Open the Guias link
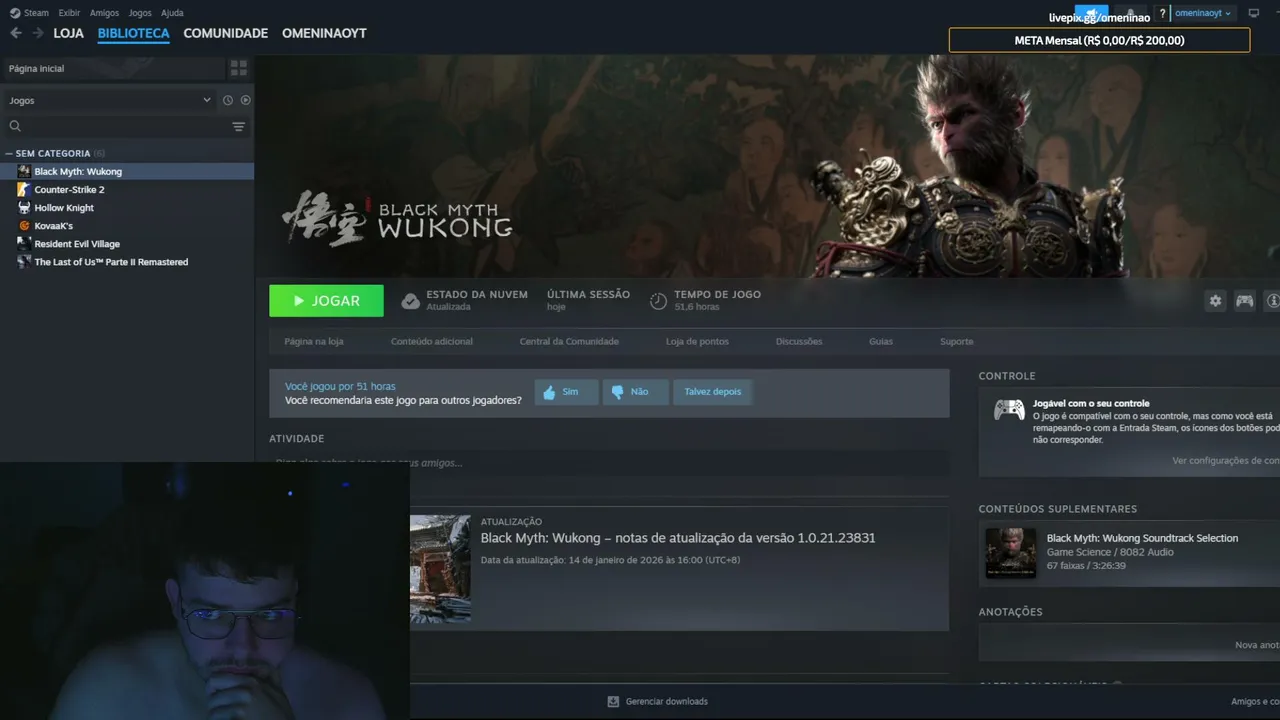This screenshot has width=1280, height=720. pyautogui.click(x=881, y=342)
